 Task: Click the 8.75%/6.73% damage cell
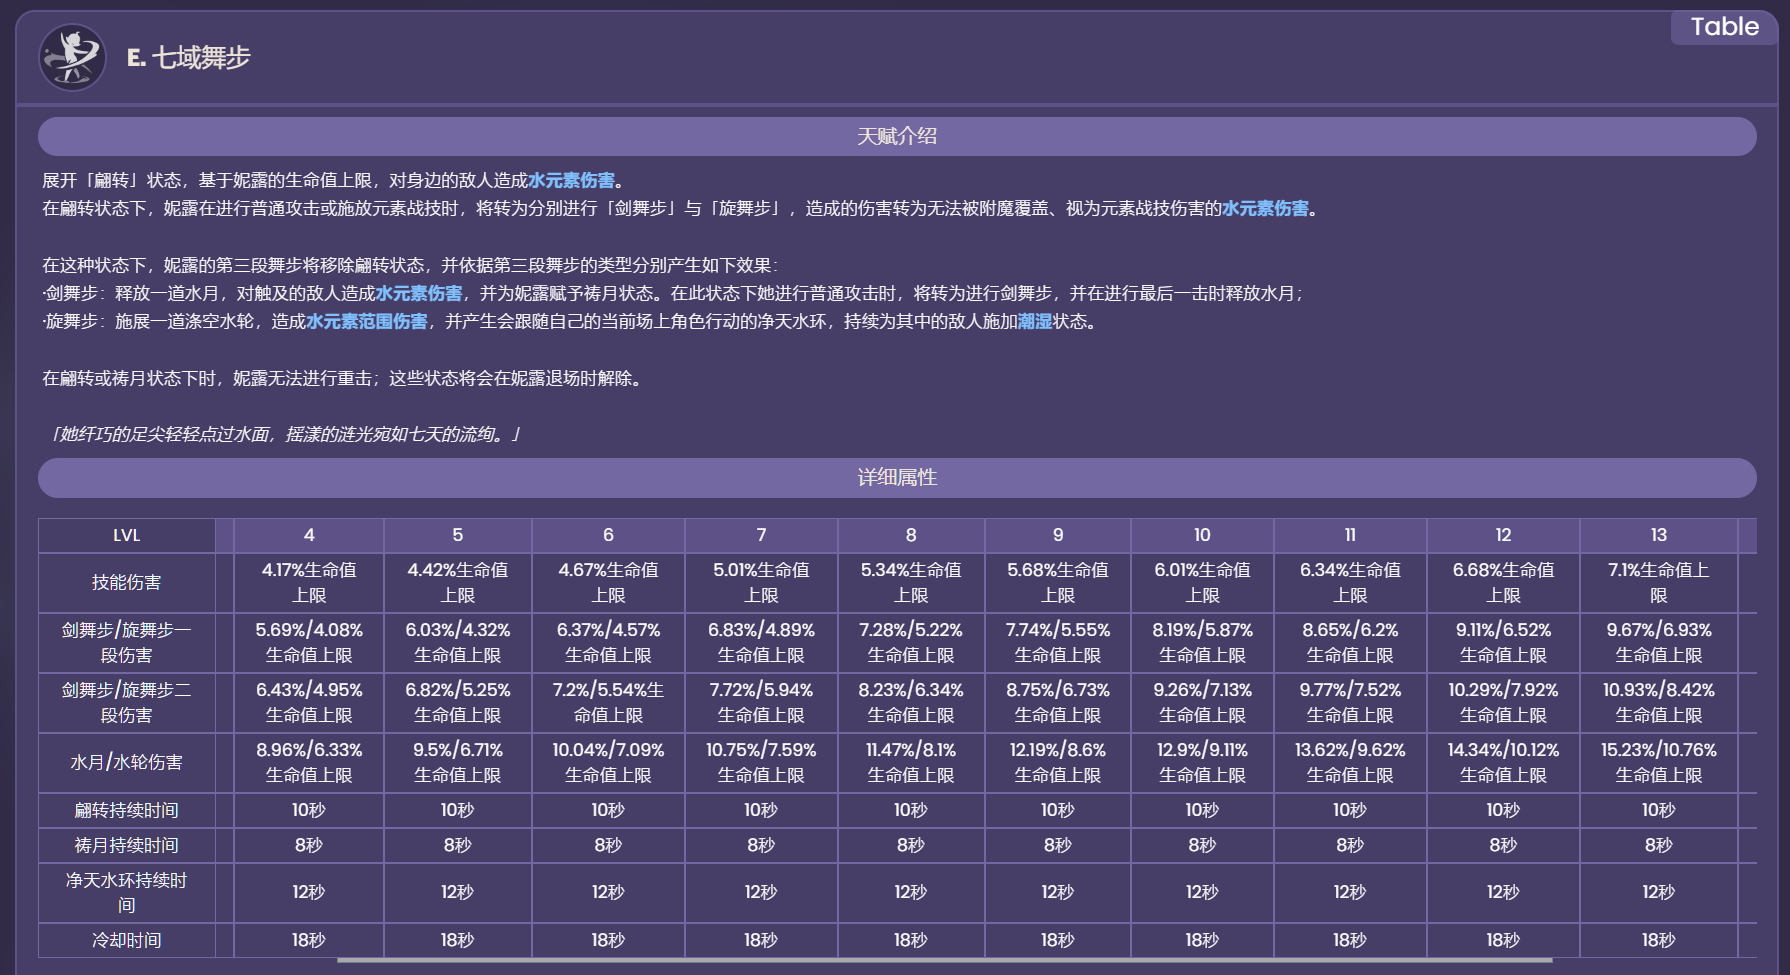1058,703
